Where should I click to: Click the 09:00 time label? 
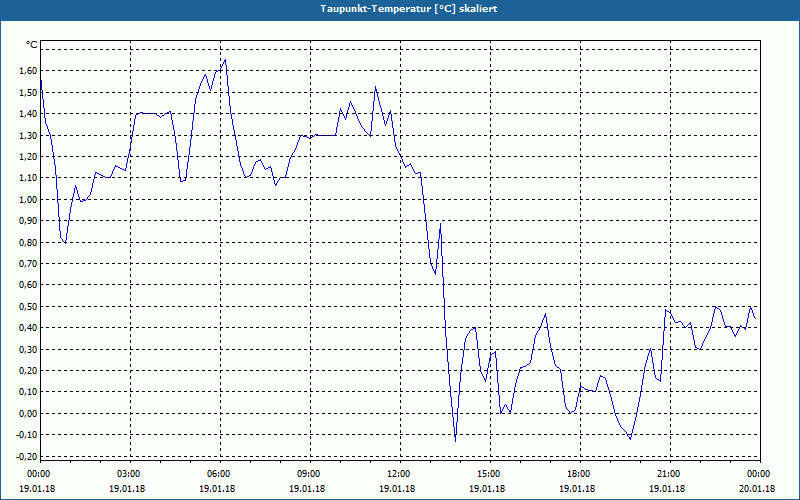[310, 474]
